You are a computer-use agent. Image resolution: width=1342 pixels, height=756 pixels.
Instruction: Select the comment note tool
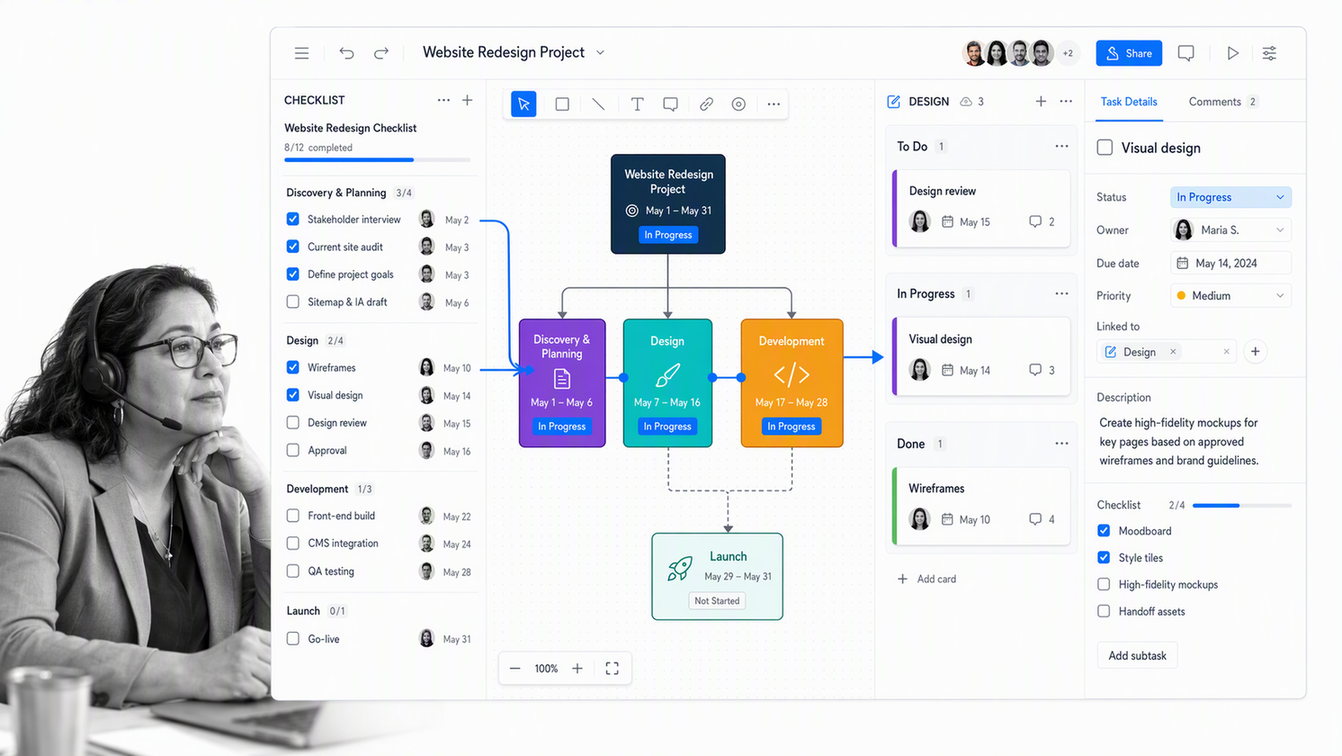point(671,104)
